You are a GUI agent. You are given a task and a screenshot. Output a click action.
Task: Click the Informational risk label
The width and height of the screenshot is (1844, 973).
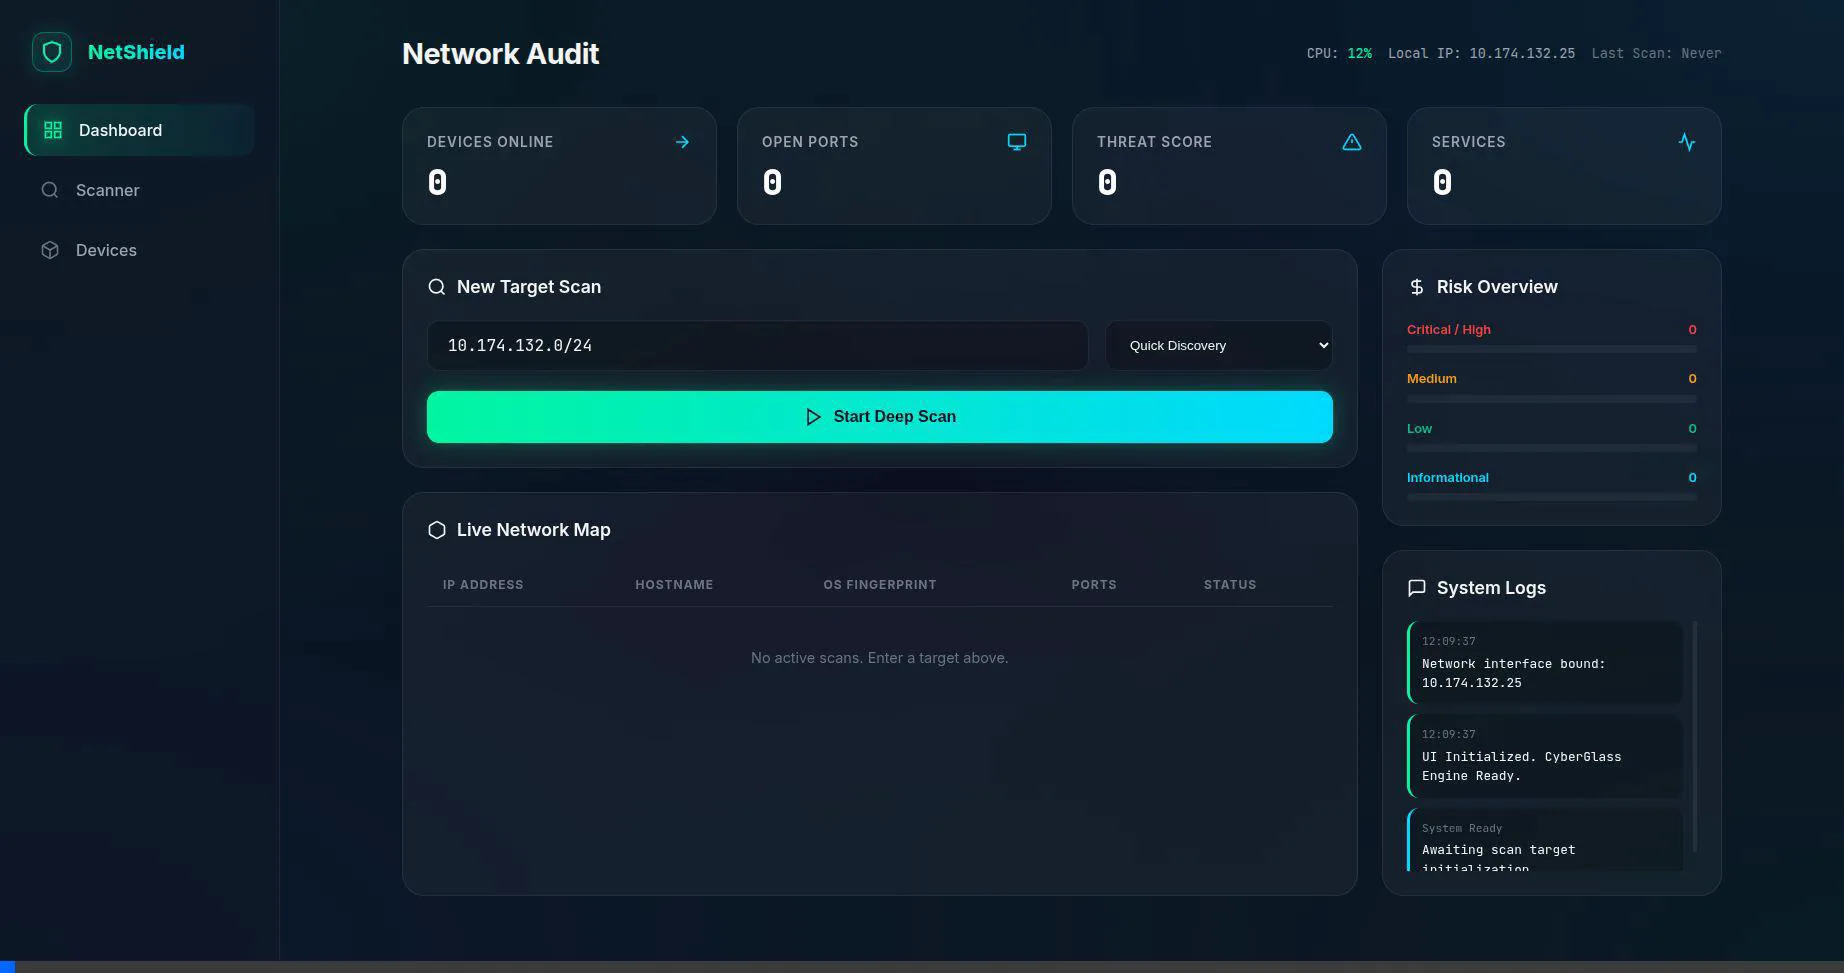pyautogui.click(x=1447, y=478)
